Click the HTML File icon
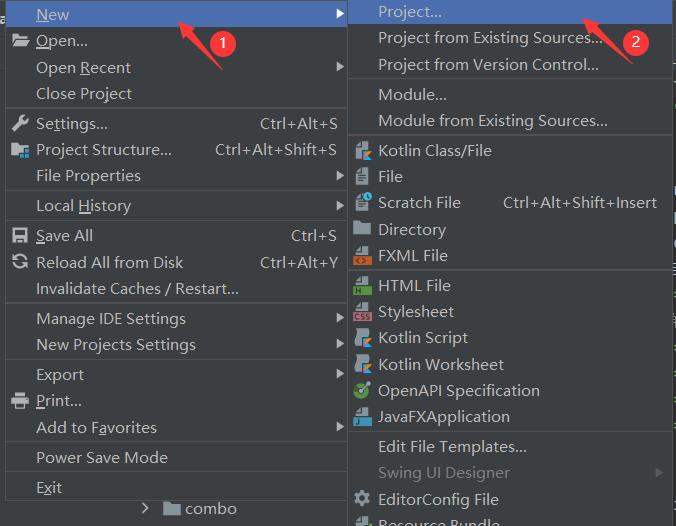Screen dimensions: 676x526 (x=362, y=285)
